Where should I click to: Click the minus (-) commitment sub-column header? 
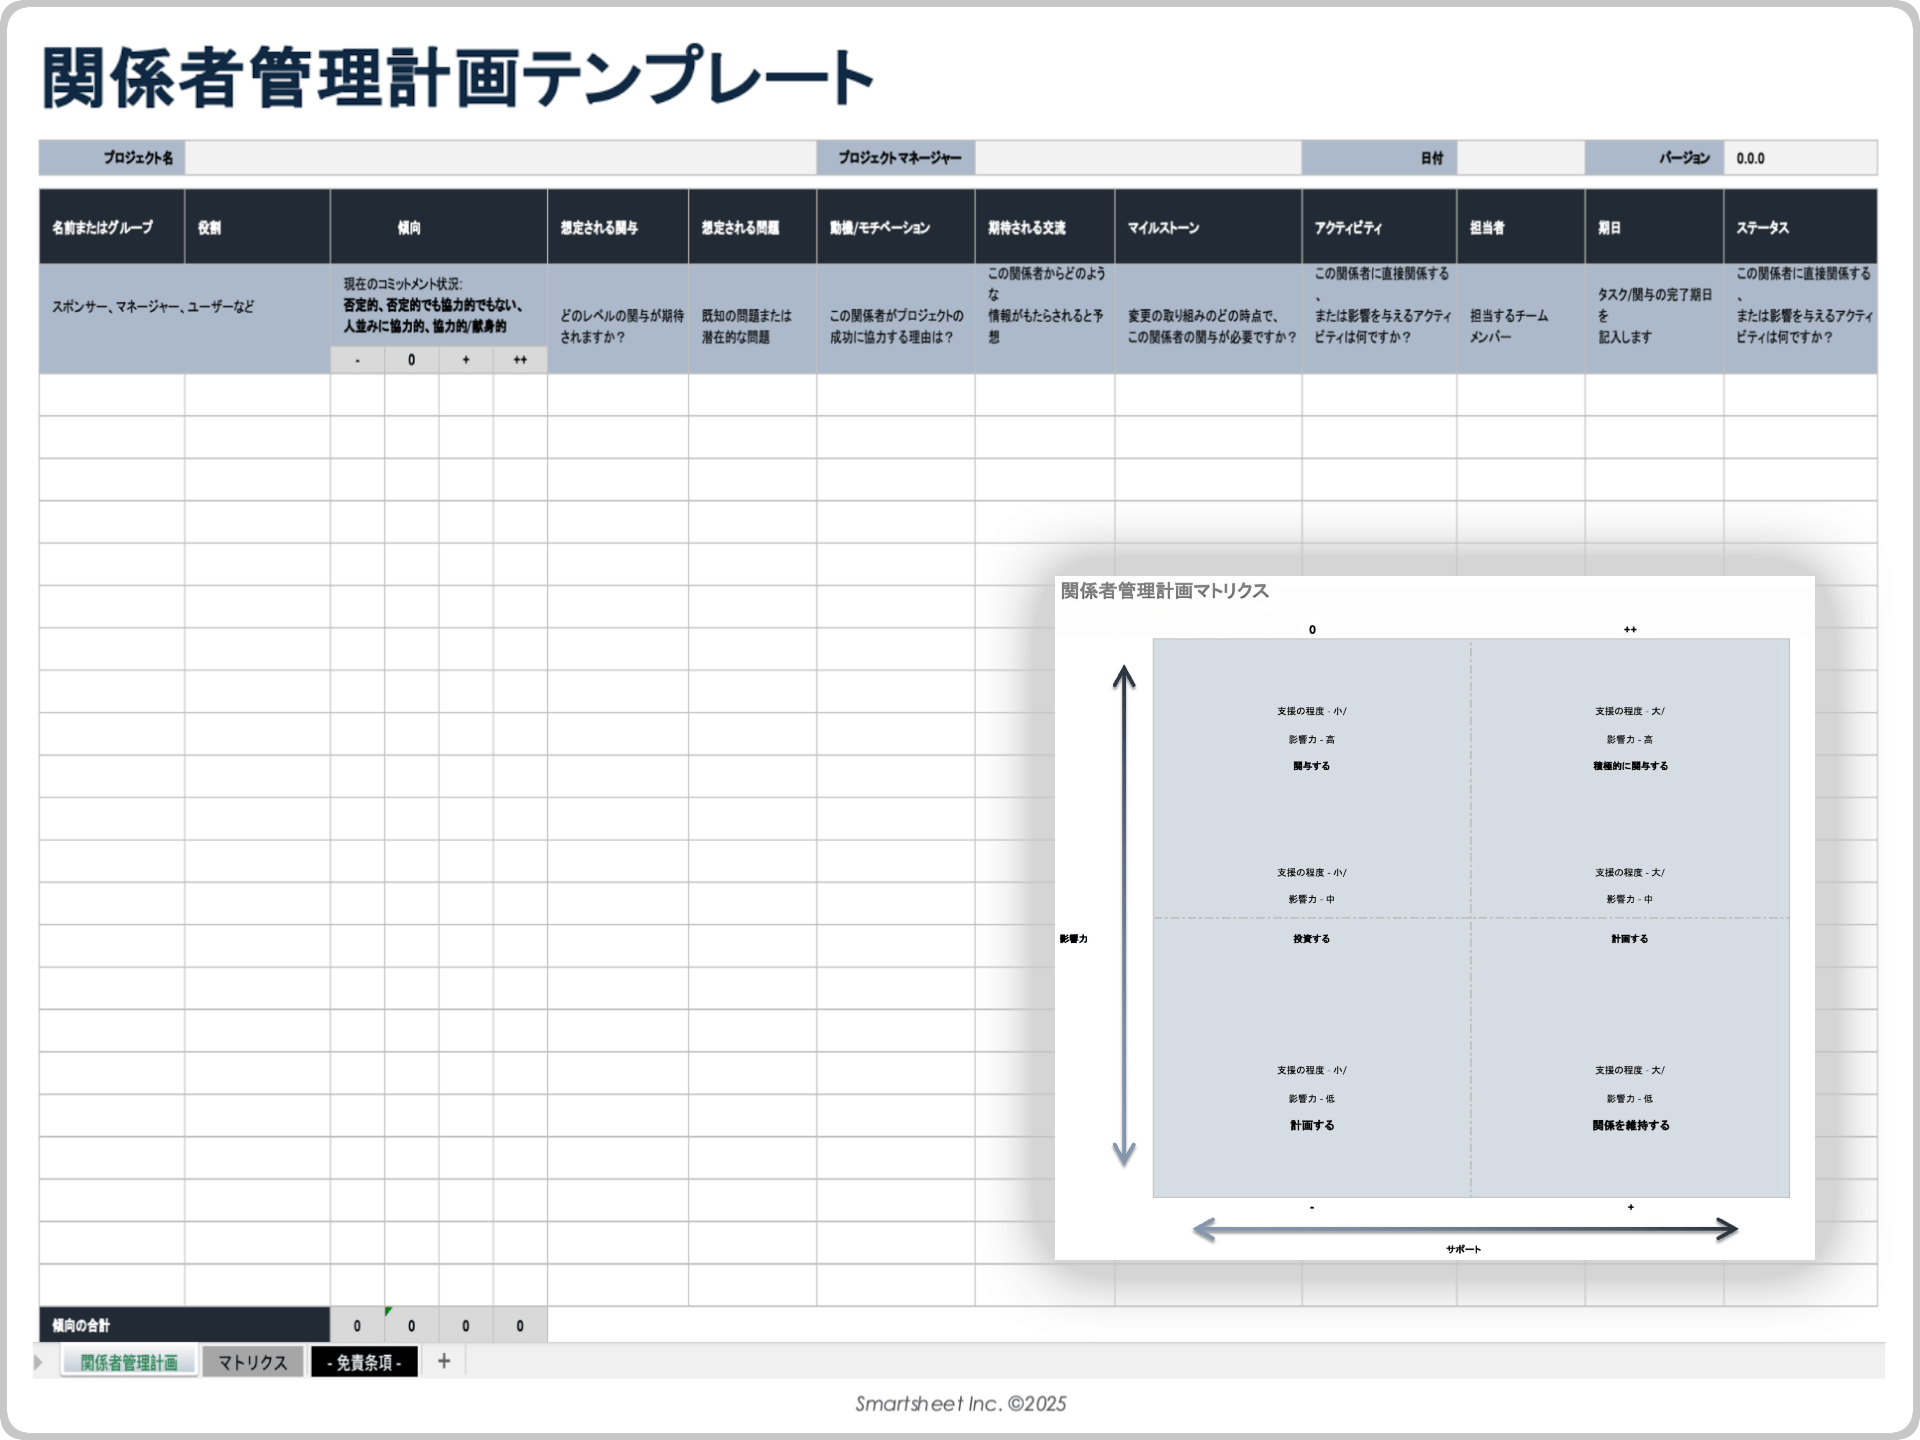[357, 359]
